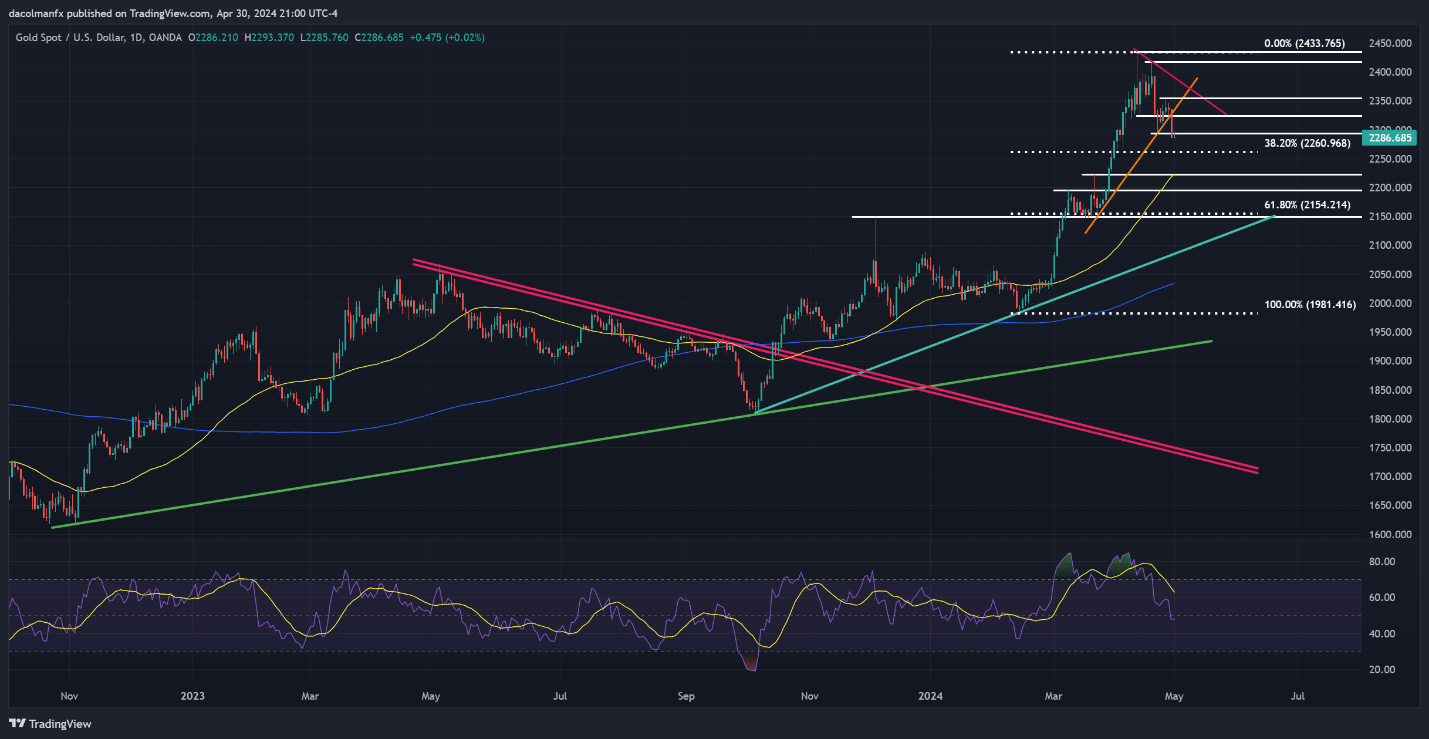The height and width of the screenshot is (739, 1429).
Task: Click the short orange trendline near the April highs
Action: 1141,155
